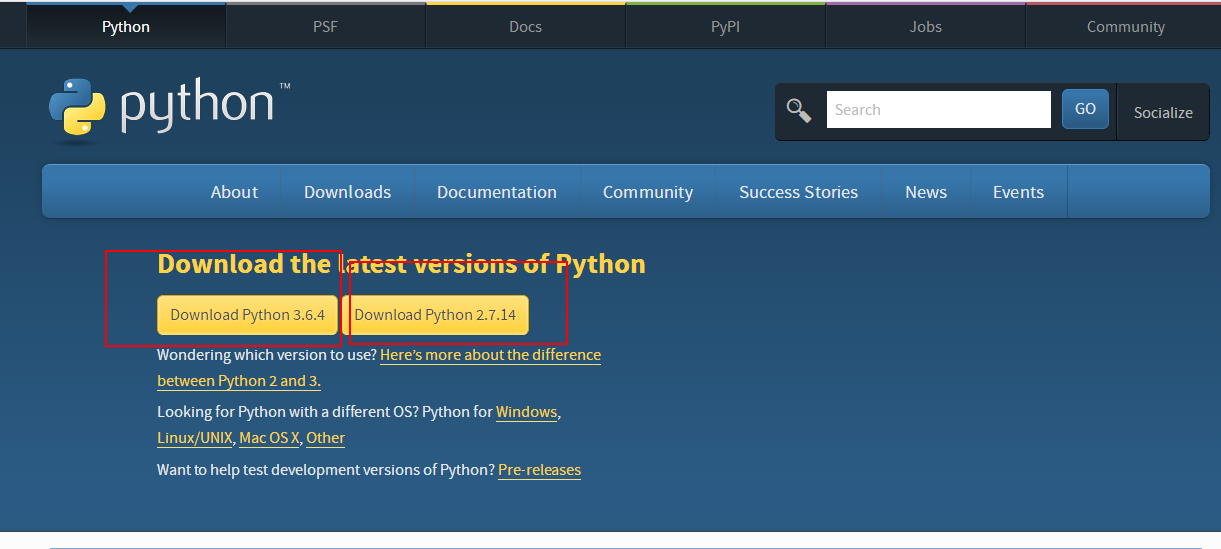Open the Jobs top tab
Image resolution: width=1221 pixels, height=549 pixels.
(x=926, y=27)
